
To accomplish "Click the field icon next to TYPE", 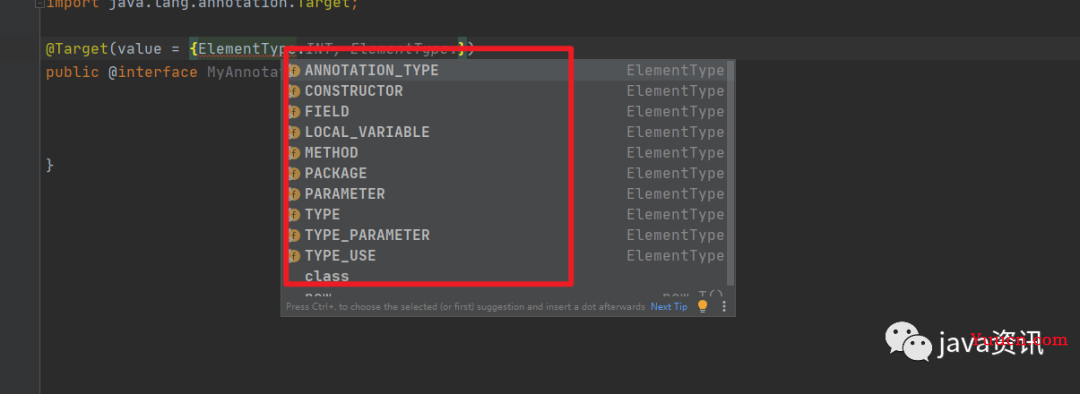I will (x=294, y=215).
